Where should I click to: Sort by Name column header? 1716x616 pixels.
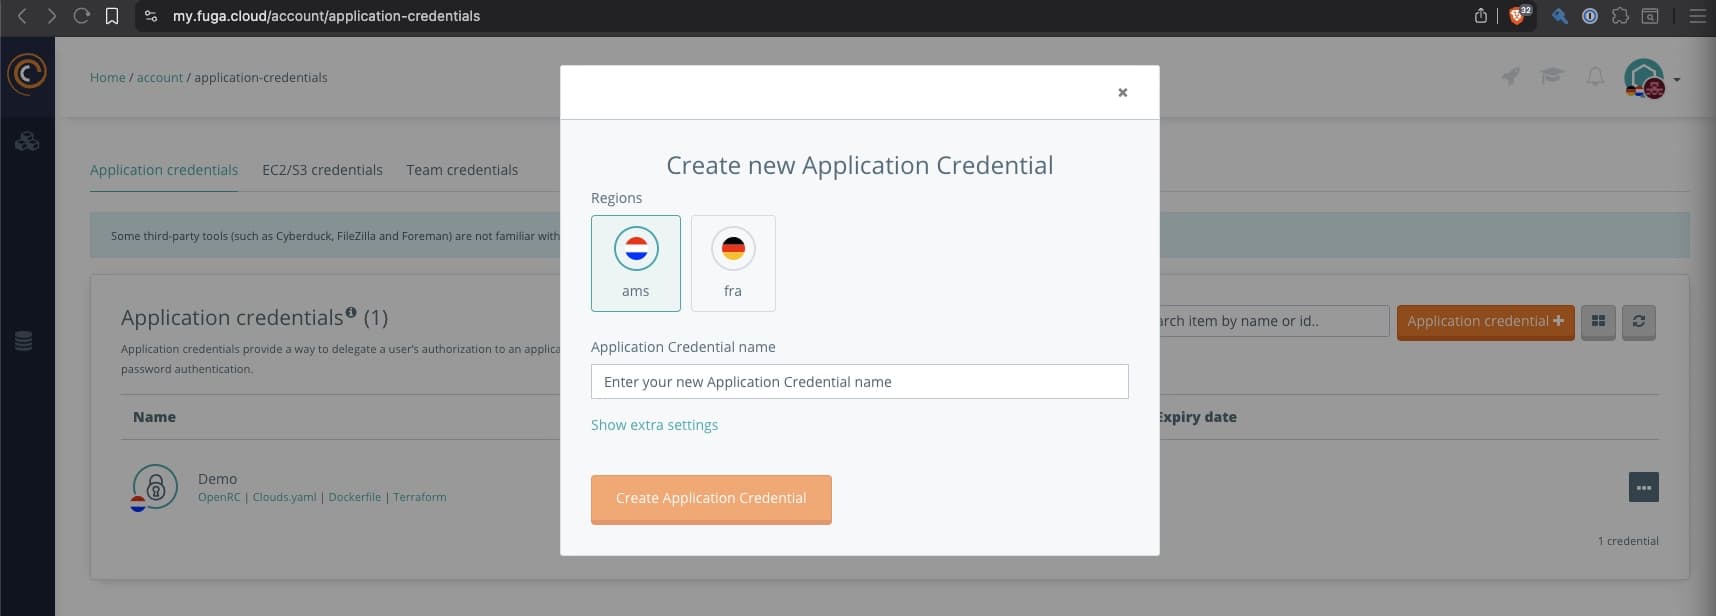[154, 417]
